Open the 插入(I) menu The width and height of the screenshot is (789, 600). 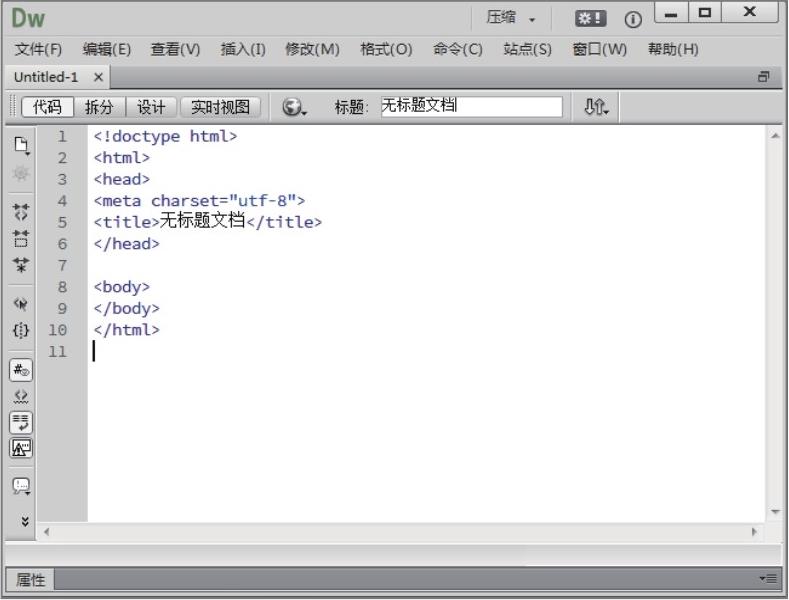[x=243, y=49]
